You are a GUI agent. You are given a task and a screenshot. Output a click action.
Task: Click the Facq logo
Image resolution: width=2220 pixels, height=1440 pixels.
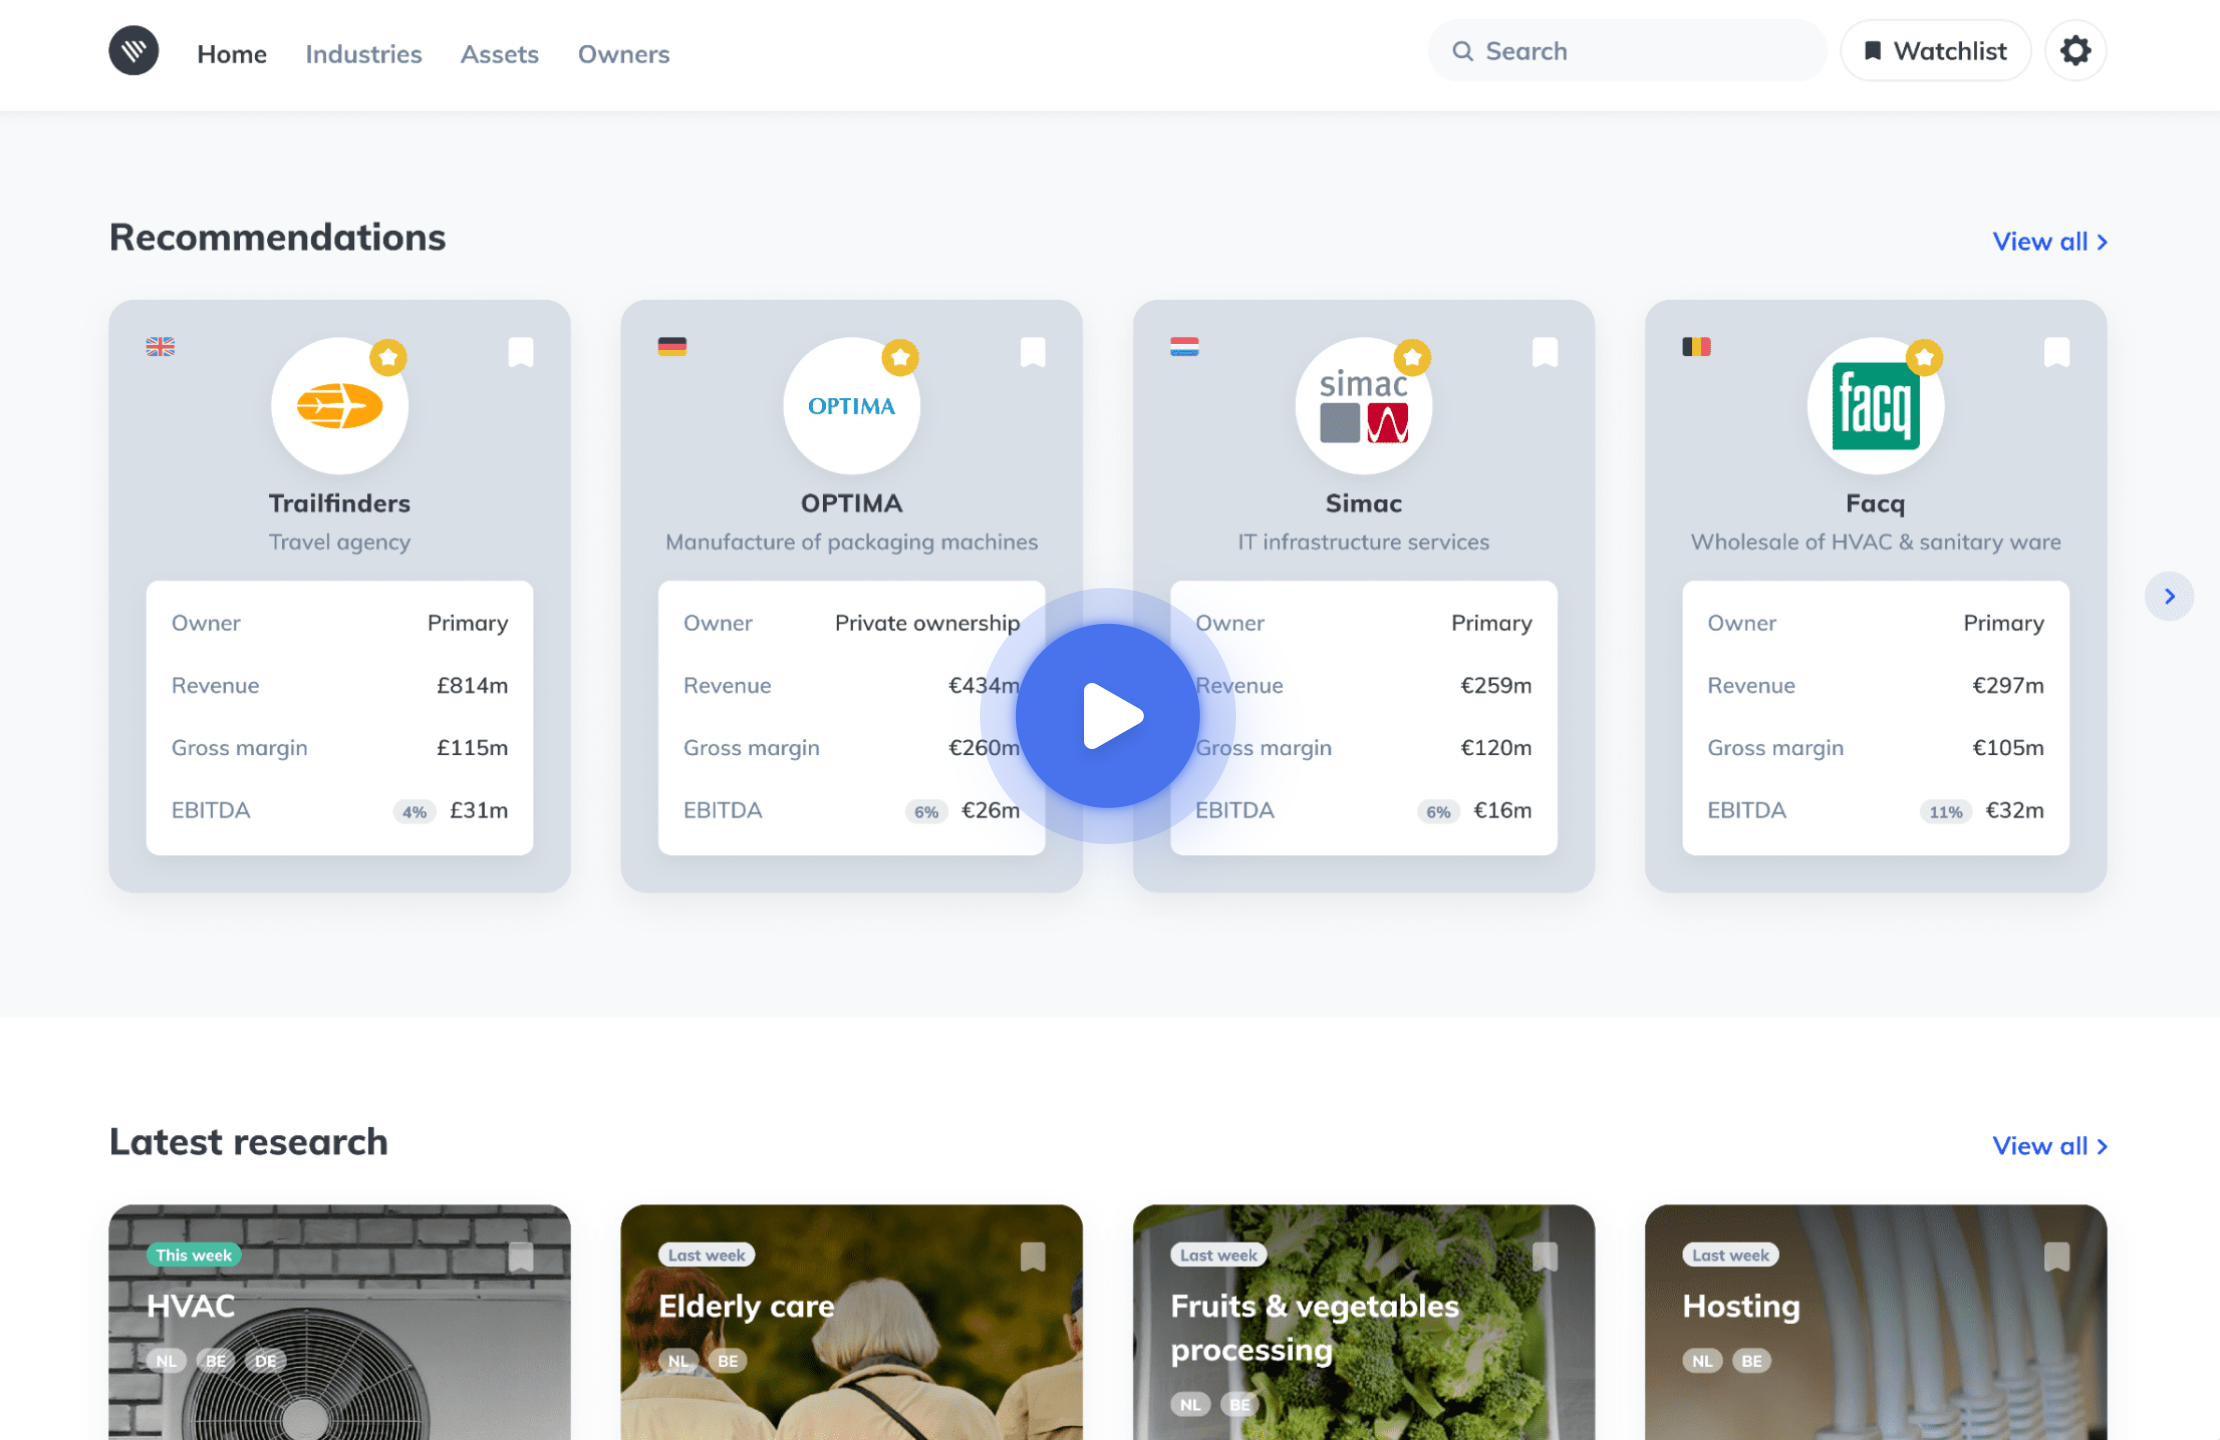[1876, 406]
